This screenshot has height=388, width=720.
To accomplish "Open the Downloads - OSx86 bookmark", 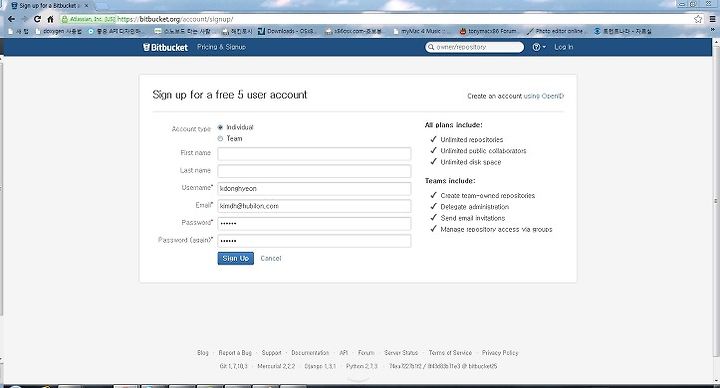I will [286, 31].
